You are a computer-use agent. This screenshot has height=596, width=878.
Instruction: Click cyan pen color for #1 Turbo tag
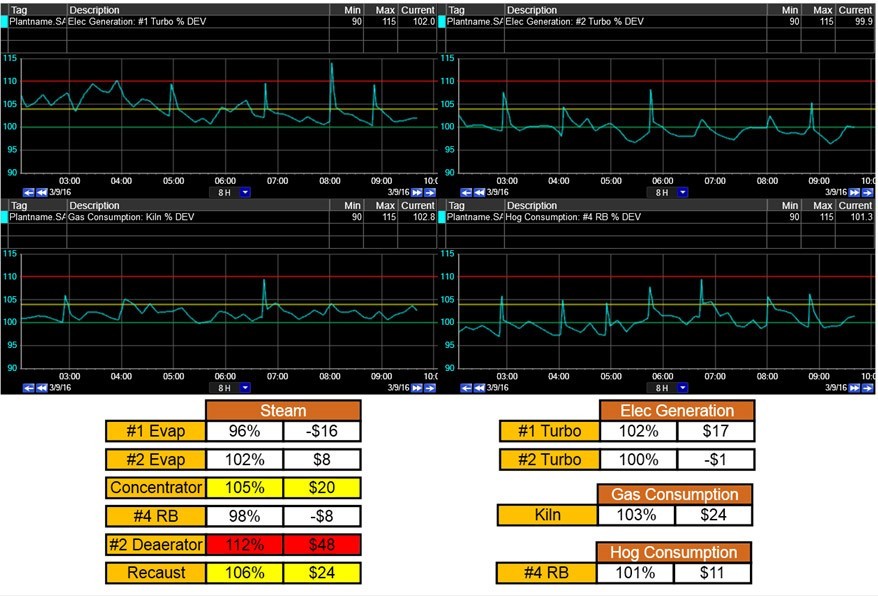4,21
